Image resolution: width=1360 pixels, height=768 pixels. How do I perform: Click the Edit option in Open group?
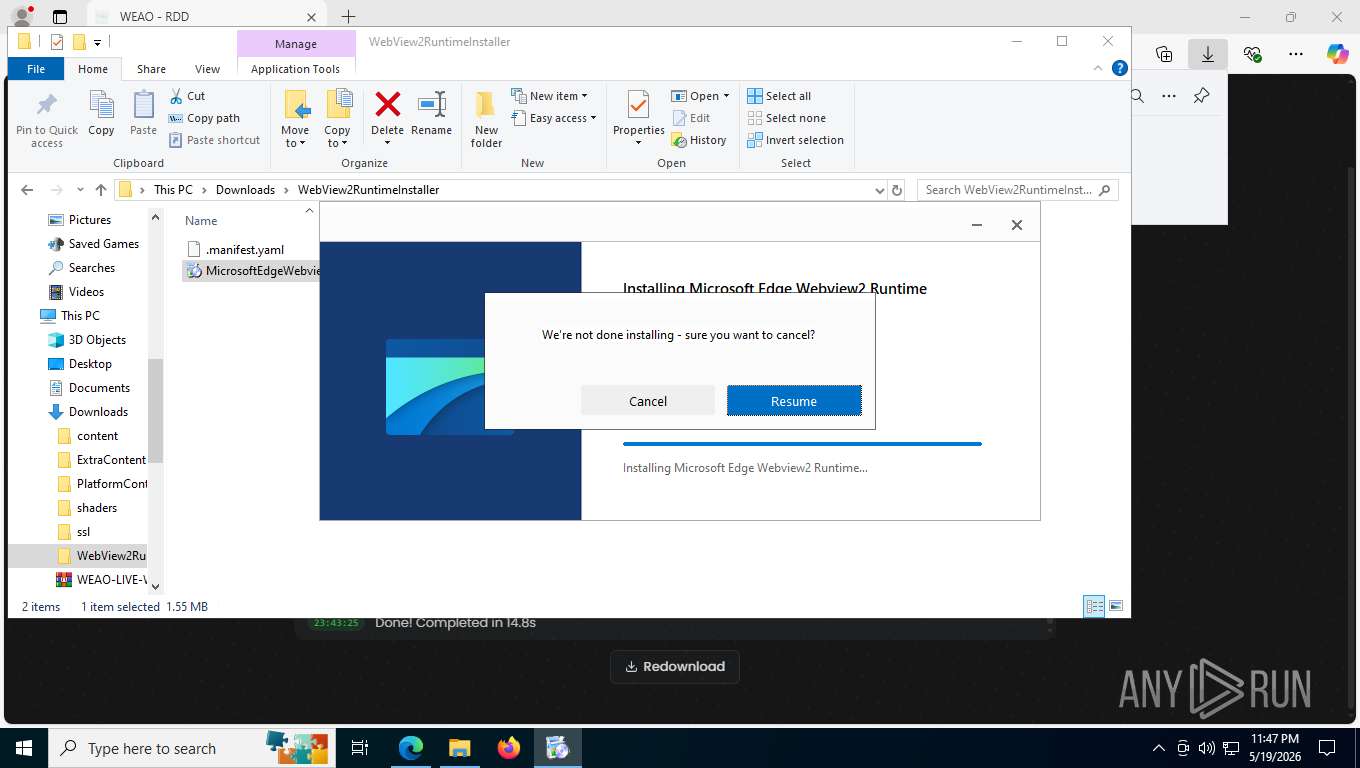click(690, 118)
